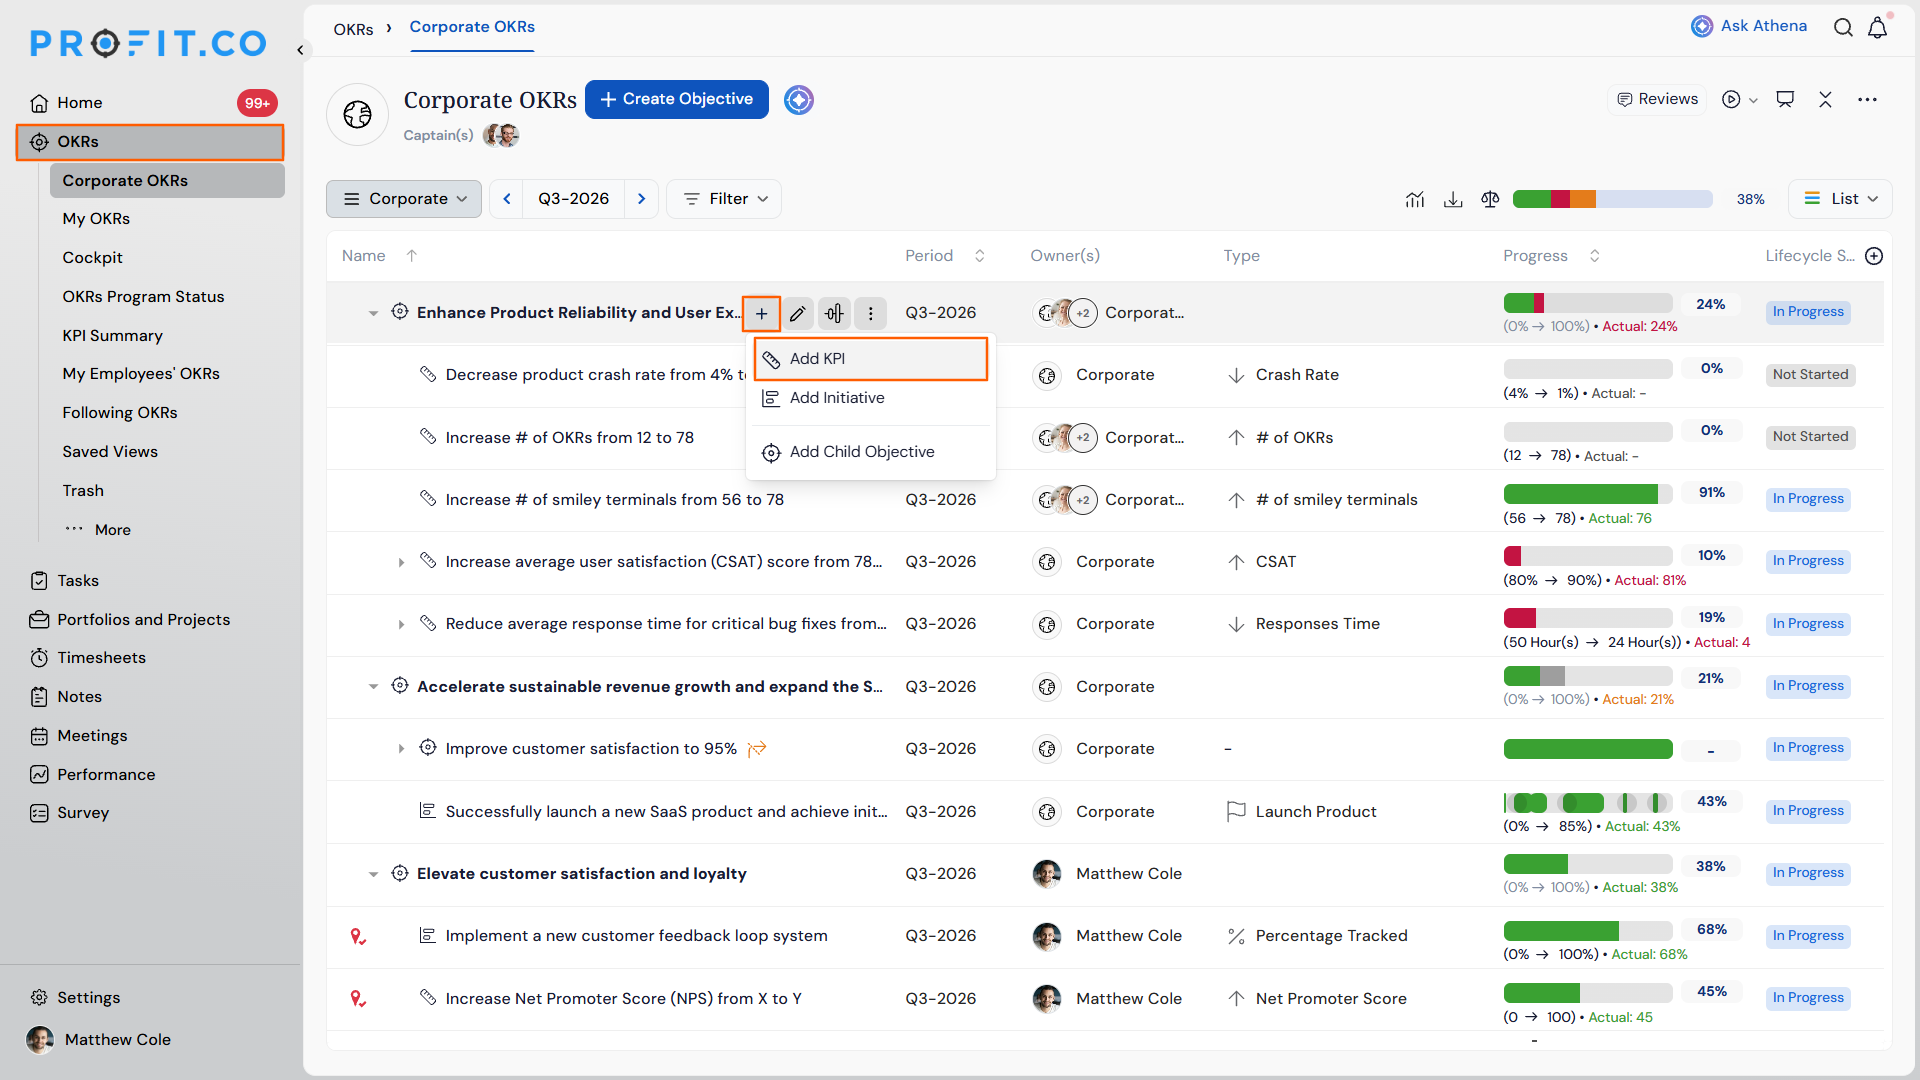Viewport: 1920px width, 1080px height.
Task: Open the chart insights icon in toolbar
Action: [x=1414, y=199]
